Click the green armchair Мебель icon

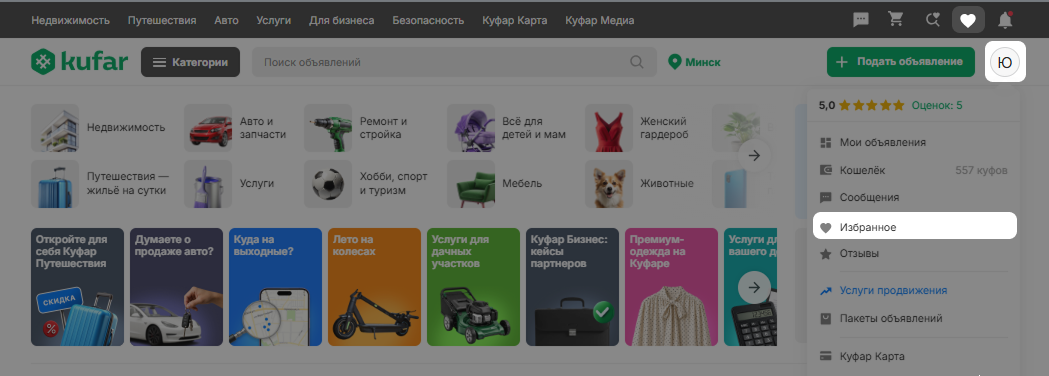point(471,184)
